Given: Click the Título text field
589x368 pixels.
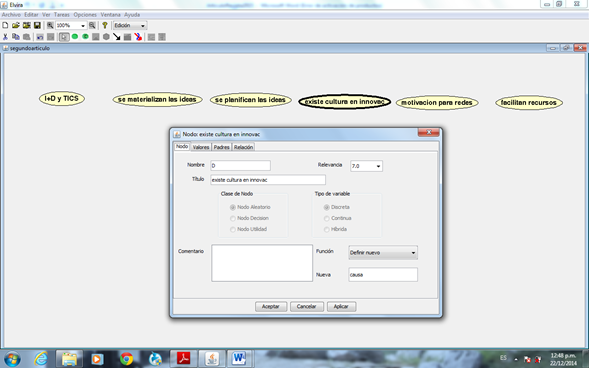Looking at the screenshot, I should pyautogui.click(x=268, y=180).
